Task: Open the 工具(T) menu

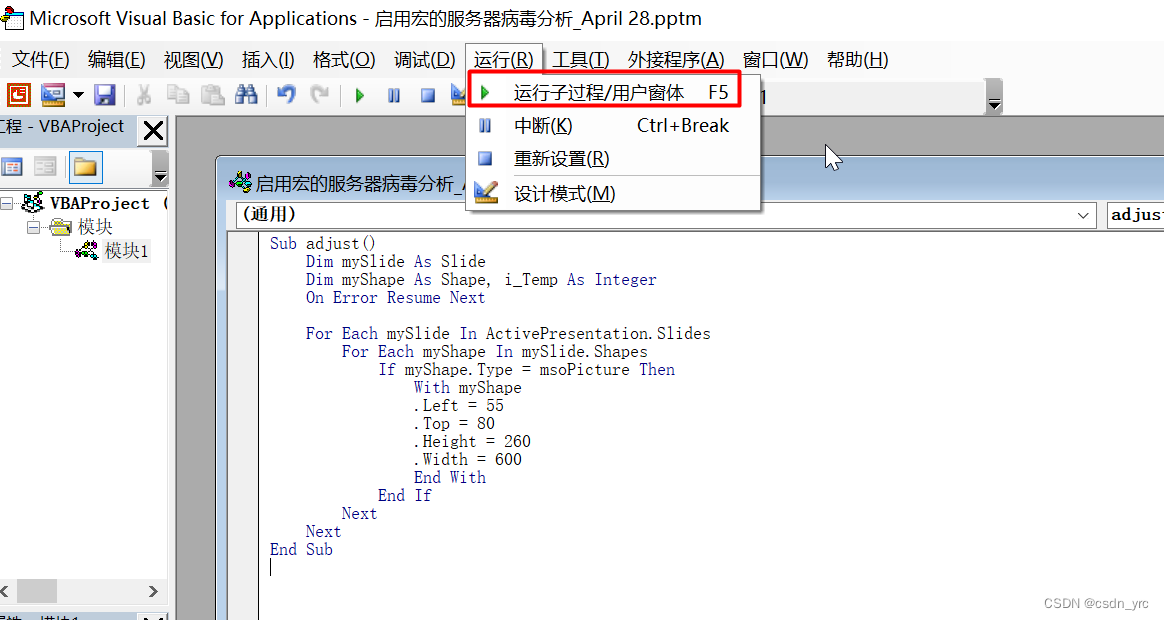Action: pos(581,59)
